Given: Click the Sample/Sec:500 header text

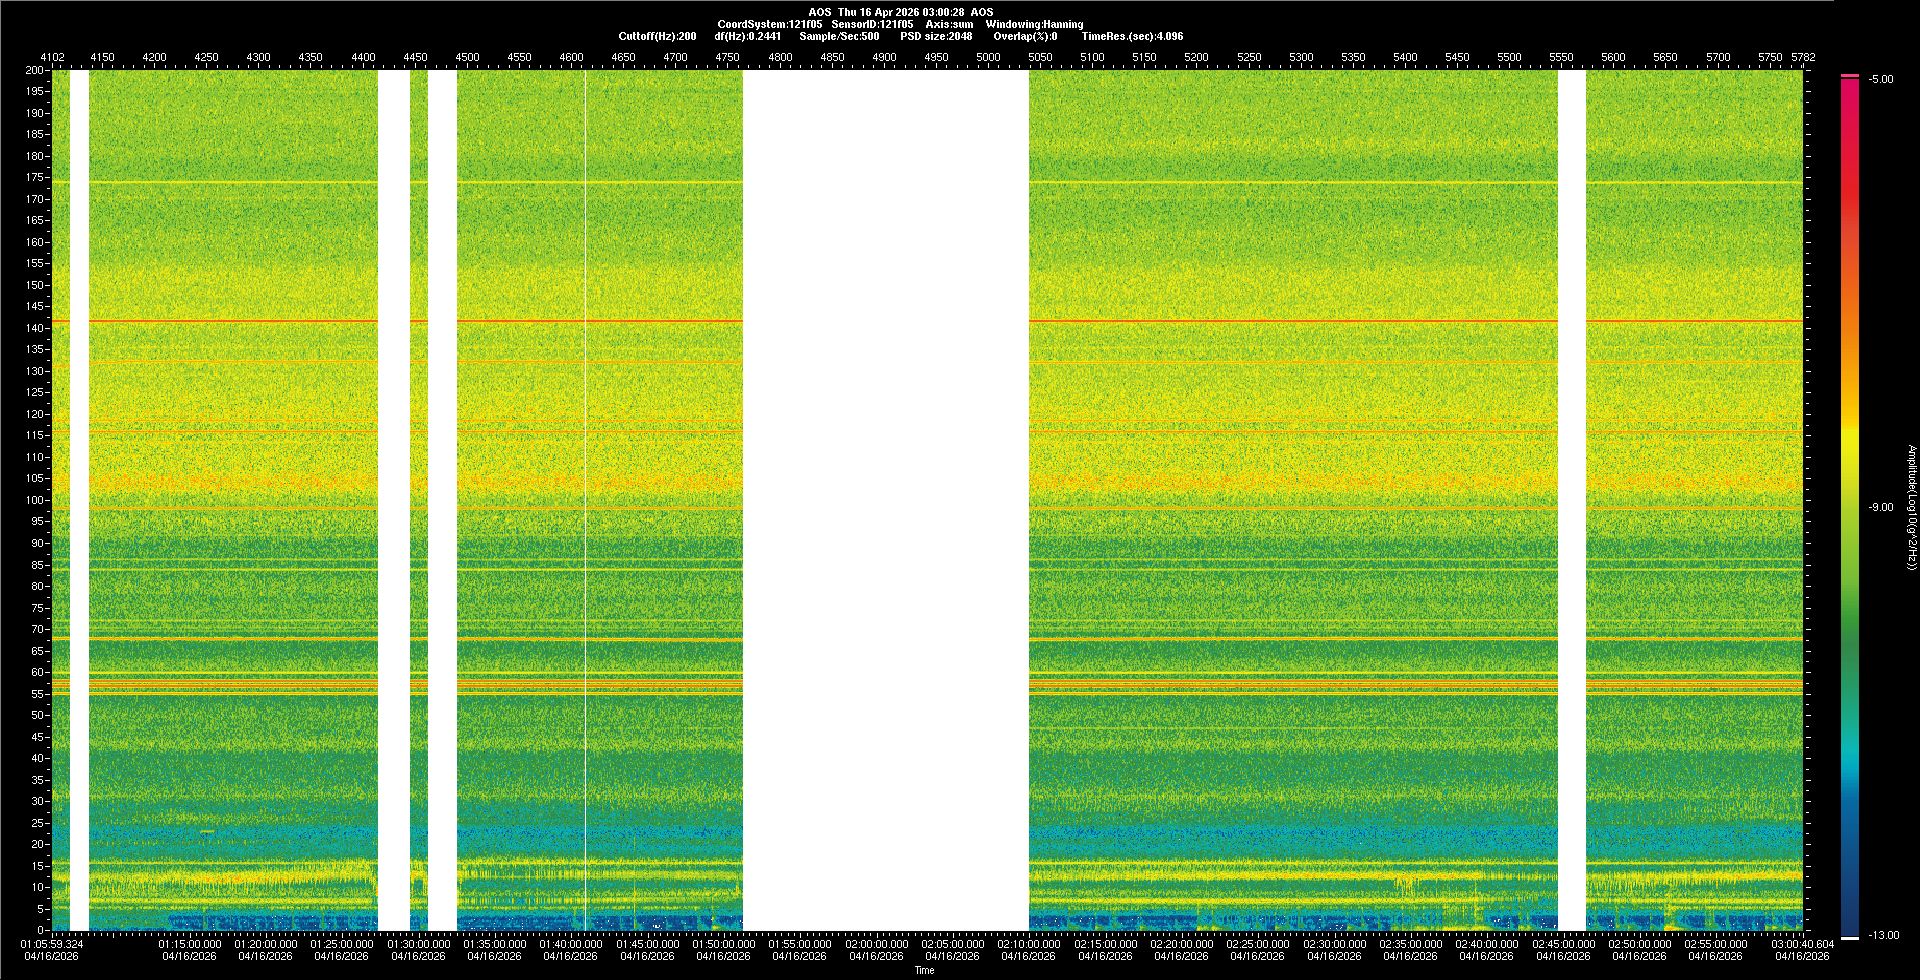Looking at the screenshot, I should (x=839, y=36).
